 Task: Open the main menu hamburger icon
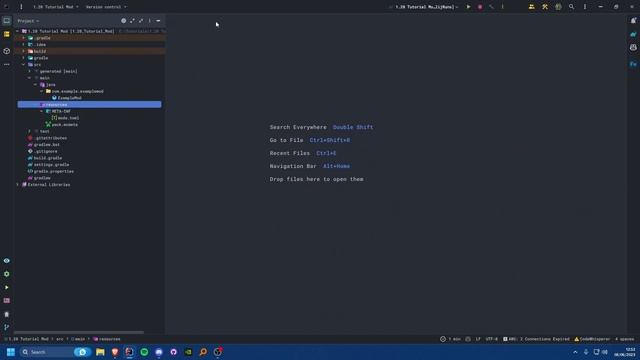(21, 7)
